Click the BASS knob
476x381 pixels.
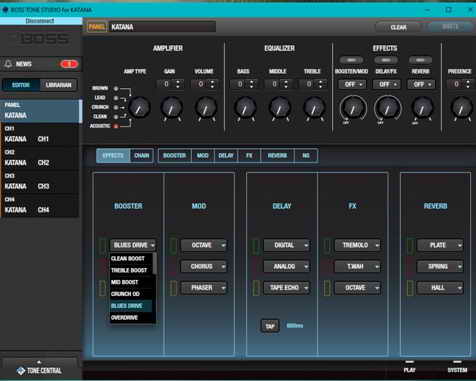point(245,108)
